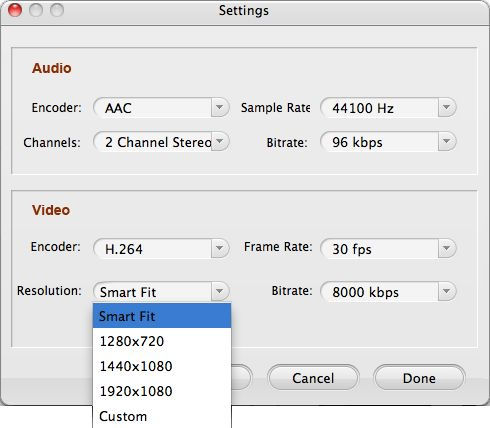Click the partially hidden button left of Cancel
Viewport: 490px width, 428px height.
[x=242, y=378]
